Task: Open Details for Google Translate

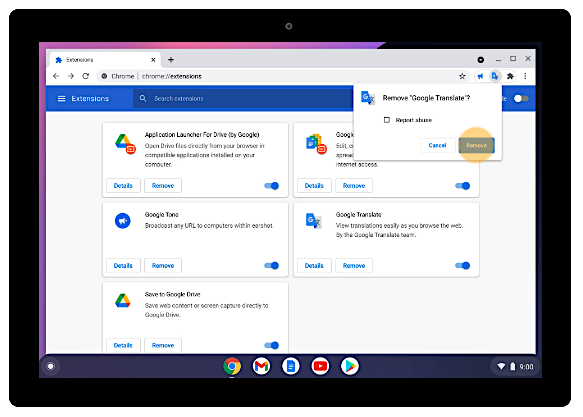Action: tap(314, 266)
